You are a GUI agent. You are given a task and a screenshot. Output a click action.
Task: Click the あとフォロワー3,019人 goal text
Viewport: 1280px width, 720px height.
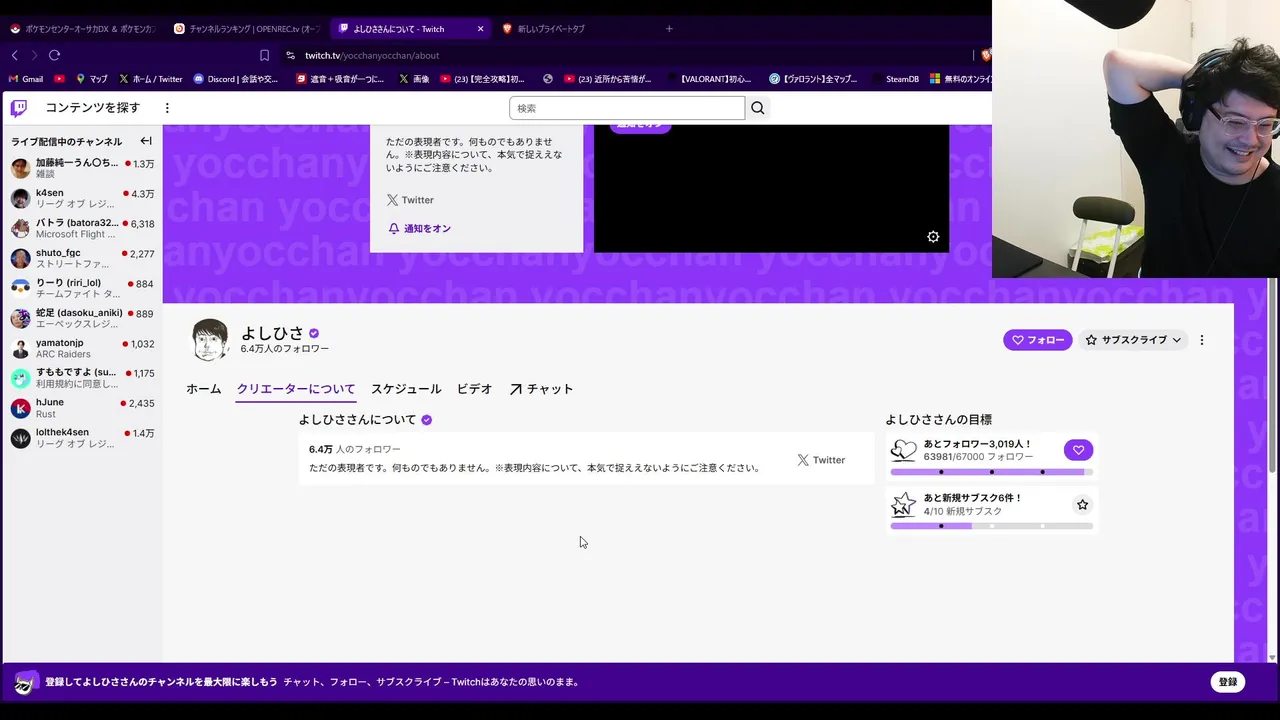point(977,444)
